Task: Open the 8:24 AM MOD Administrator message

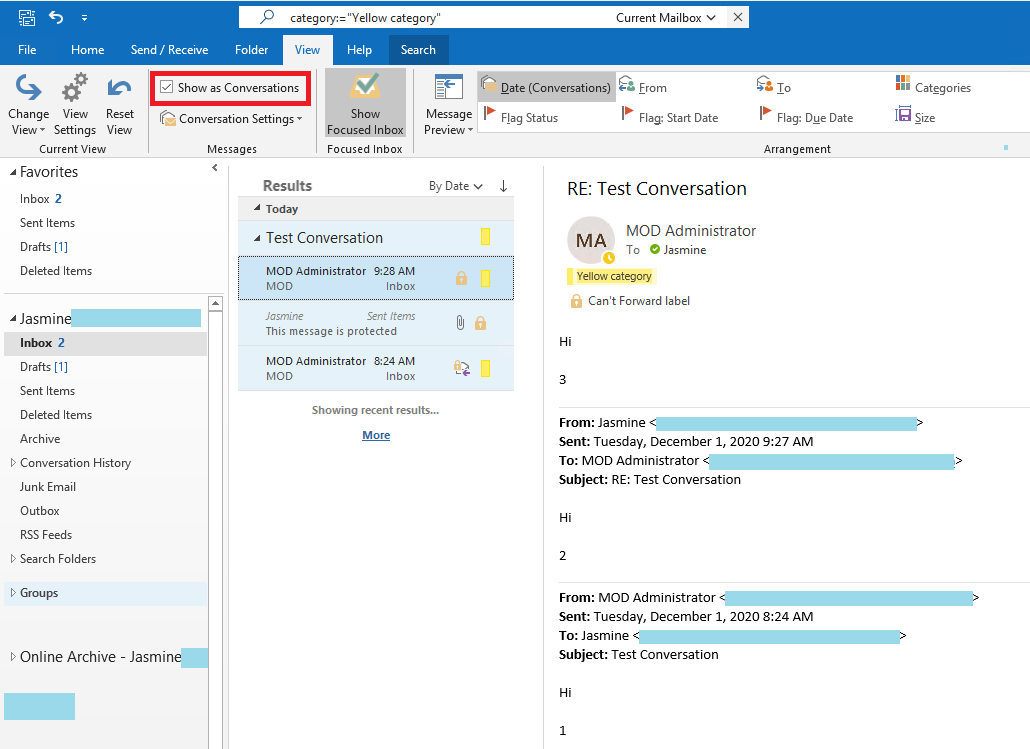Action: click(x=376, y=369)
